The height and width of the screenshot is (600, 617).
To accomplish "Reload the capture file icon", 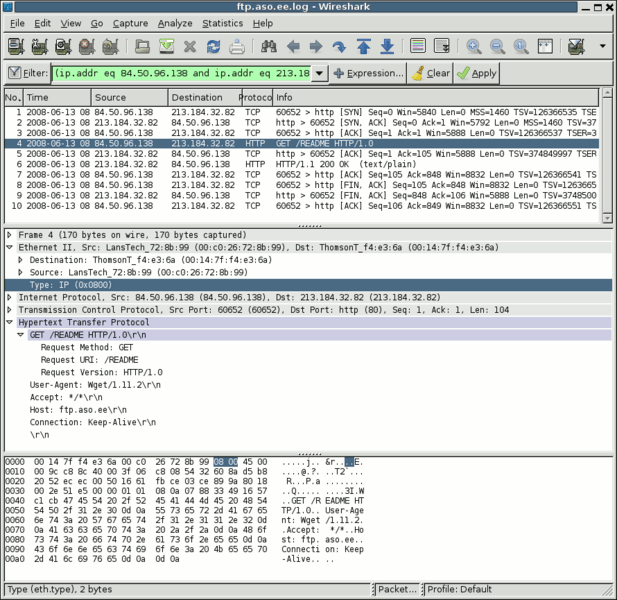I will point(214,46).
